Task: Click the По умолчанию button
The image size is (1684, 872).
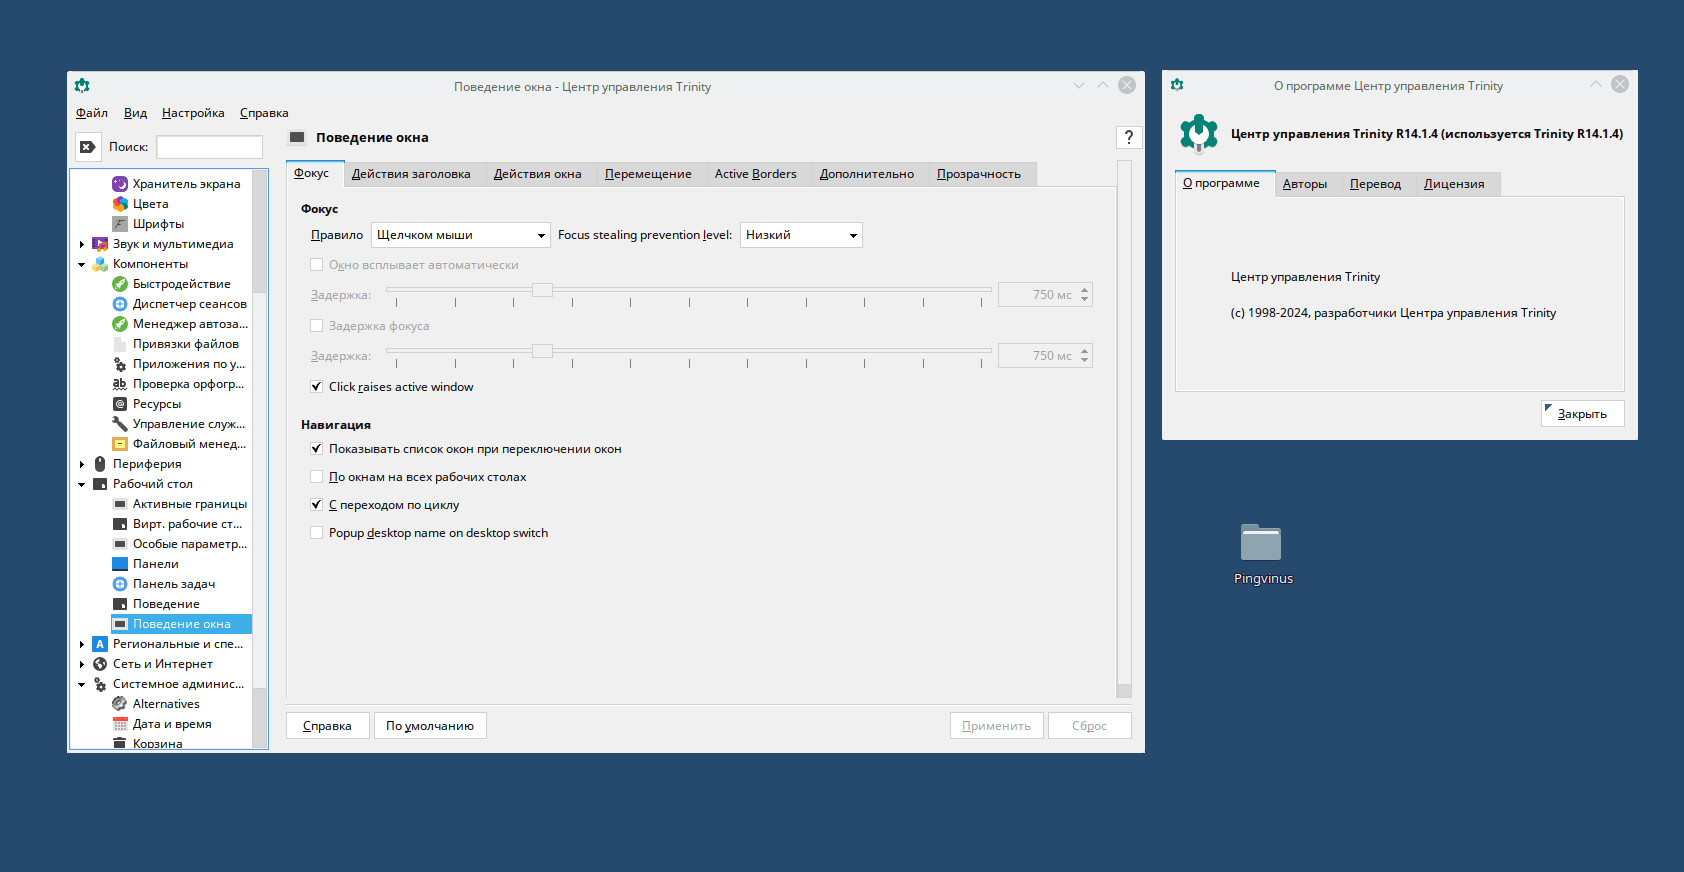Action: coord(430,726)
